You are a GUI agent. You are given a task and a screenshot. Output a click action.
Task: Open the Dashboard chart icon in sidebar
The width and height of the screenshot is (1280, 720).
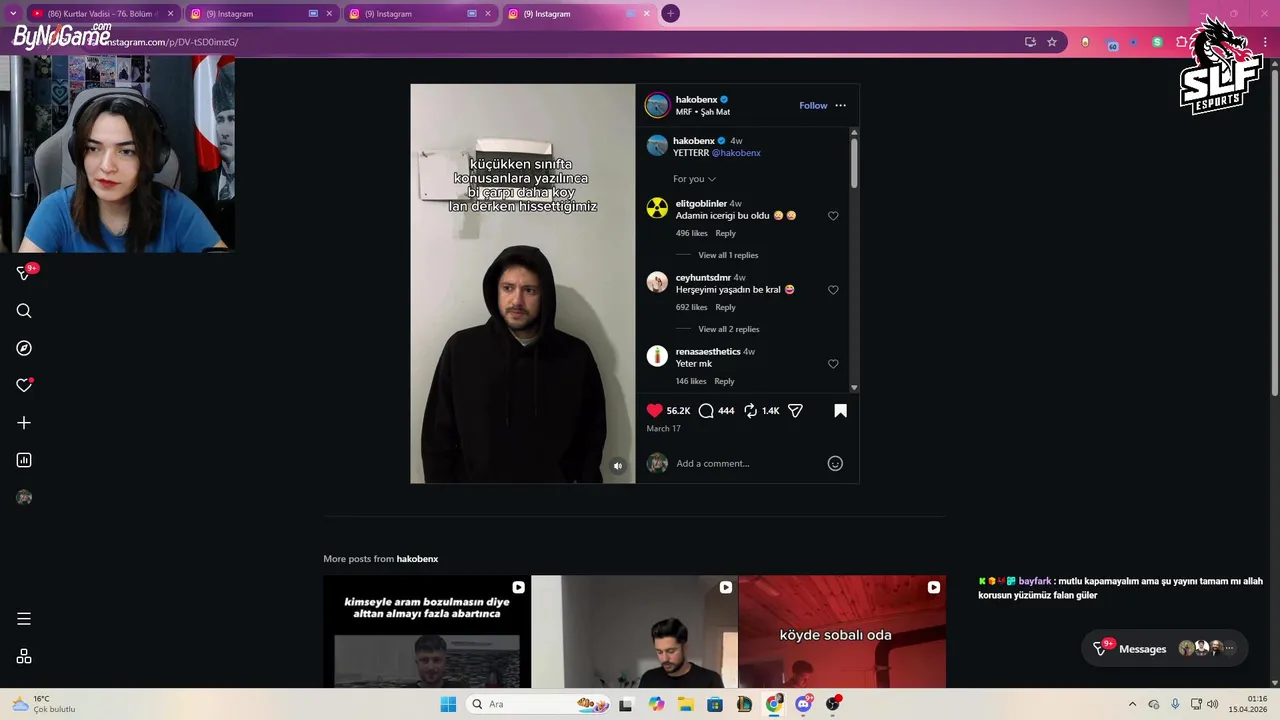pyautogui.click(x=24, y=460)
